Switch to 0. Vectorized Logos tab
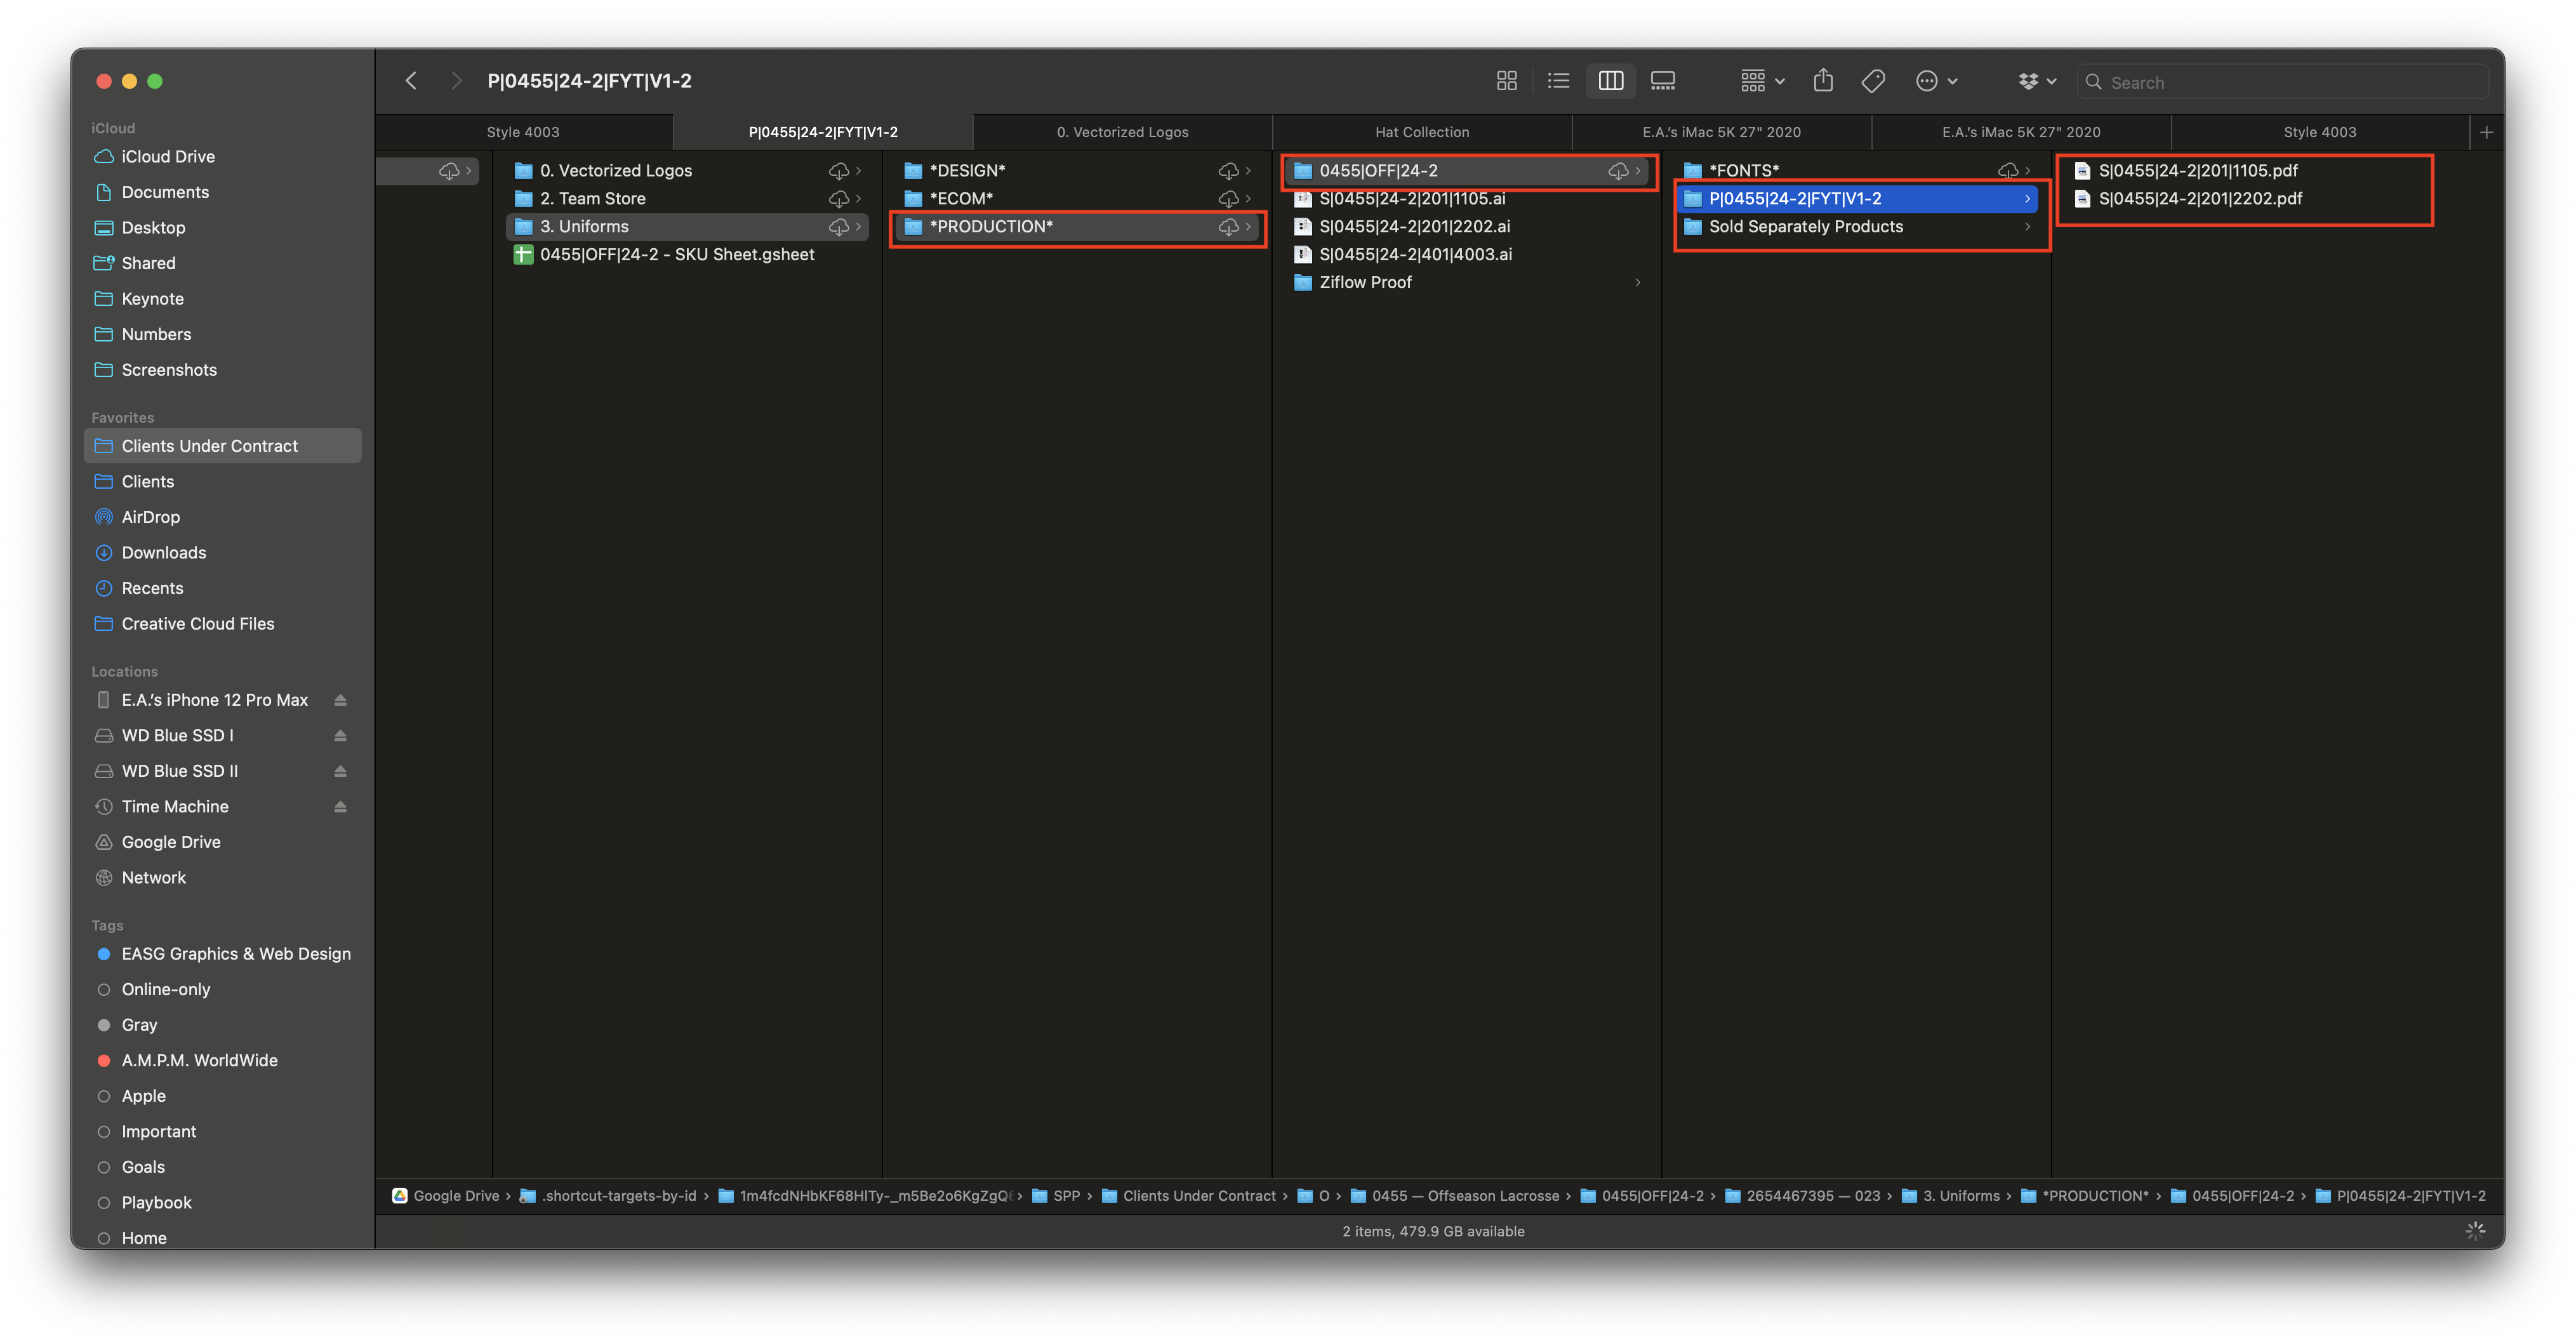Viewport: 2576px width, 1343px height. pos(1122,132)
